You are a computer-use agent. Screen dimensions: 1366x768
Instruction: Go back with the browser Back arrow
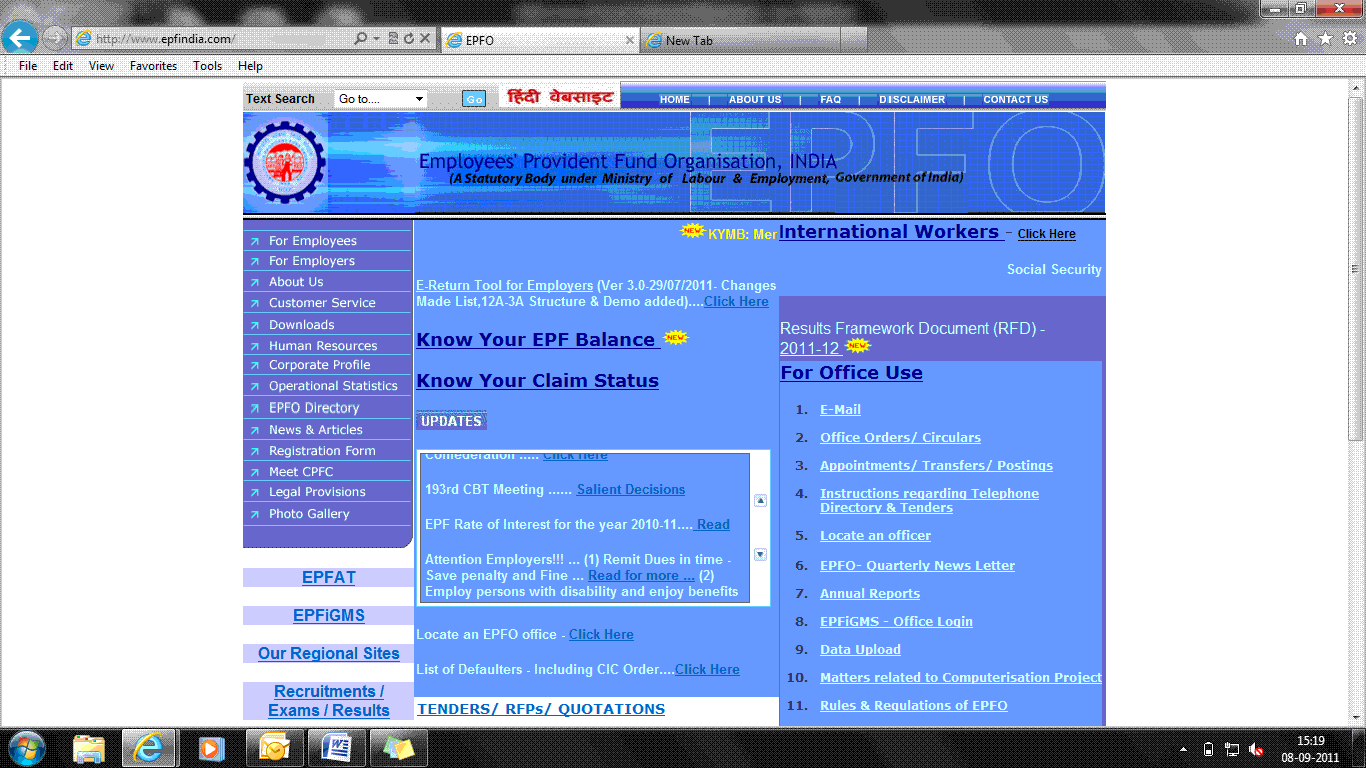(20, 38)
